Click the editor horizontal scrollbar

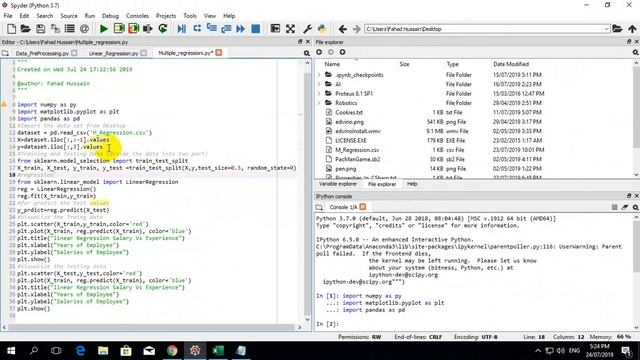[151, 327]
